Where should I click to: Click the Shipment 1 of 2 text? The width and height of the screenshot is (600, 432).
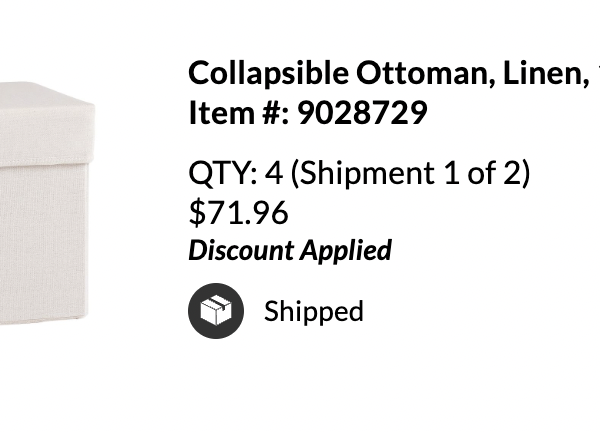point(410,173)
